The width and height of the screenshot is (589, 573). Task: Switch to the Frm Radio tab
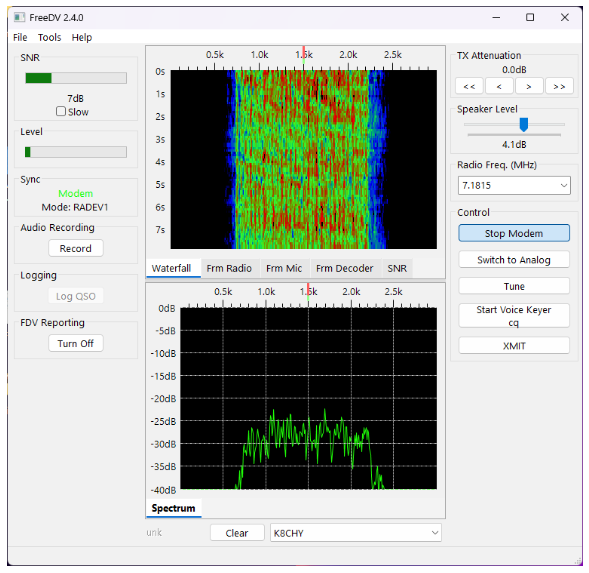point(229,268)
